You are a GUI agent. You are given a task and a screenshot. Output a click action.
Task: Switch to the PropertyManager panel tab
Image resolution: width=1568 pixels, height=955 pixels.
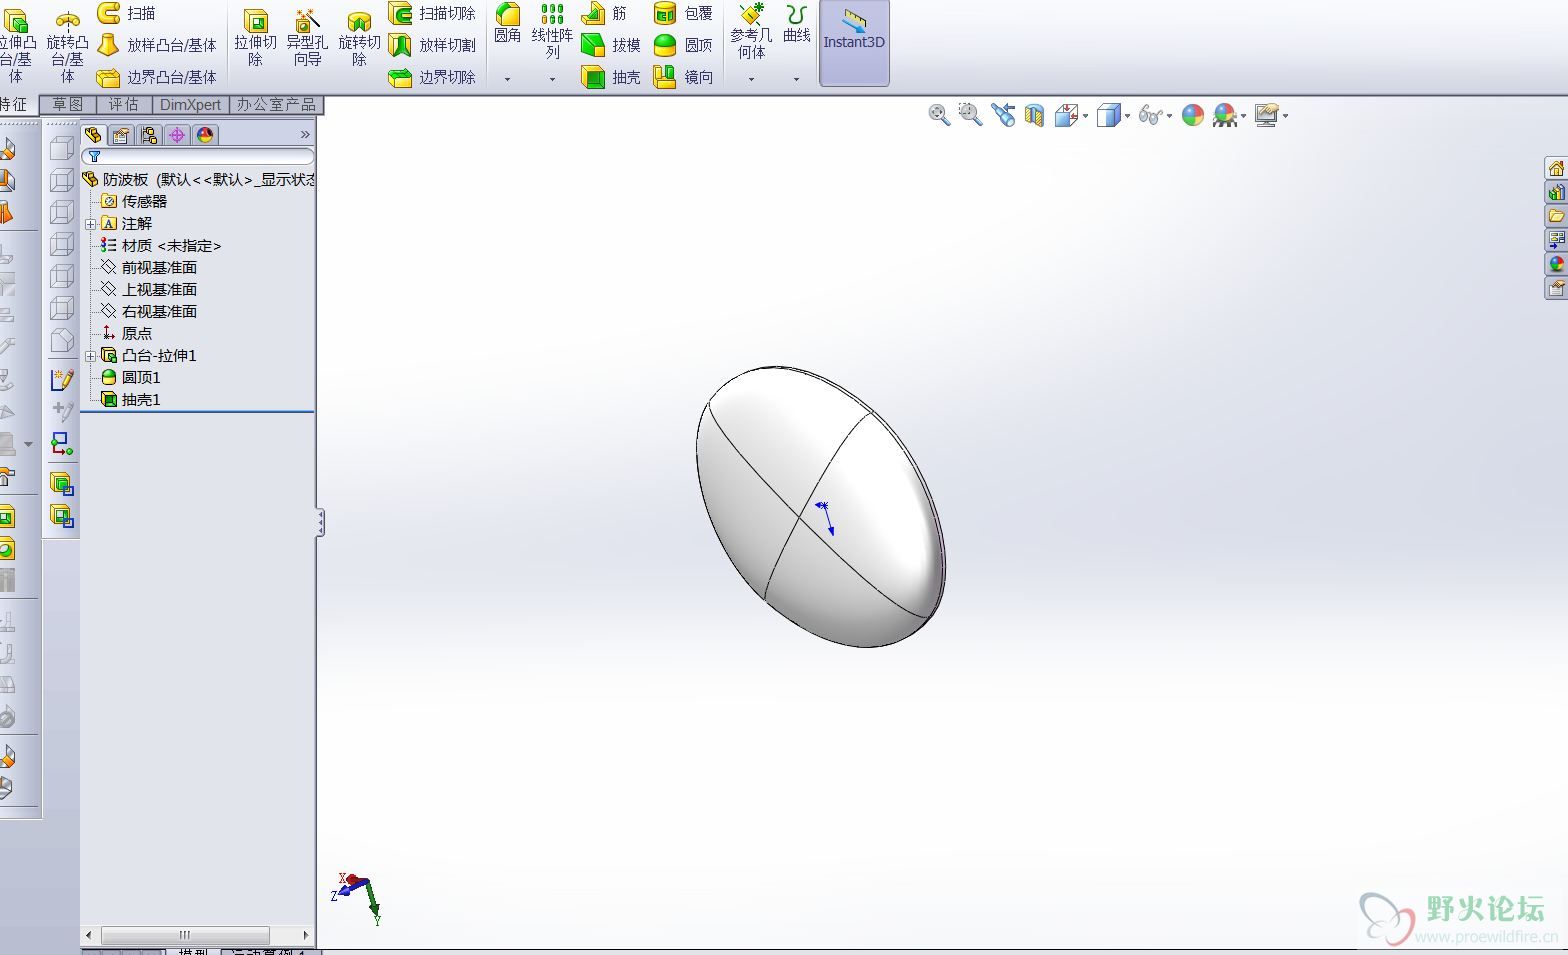[121, 135]
